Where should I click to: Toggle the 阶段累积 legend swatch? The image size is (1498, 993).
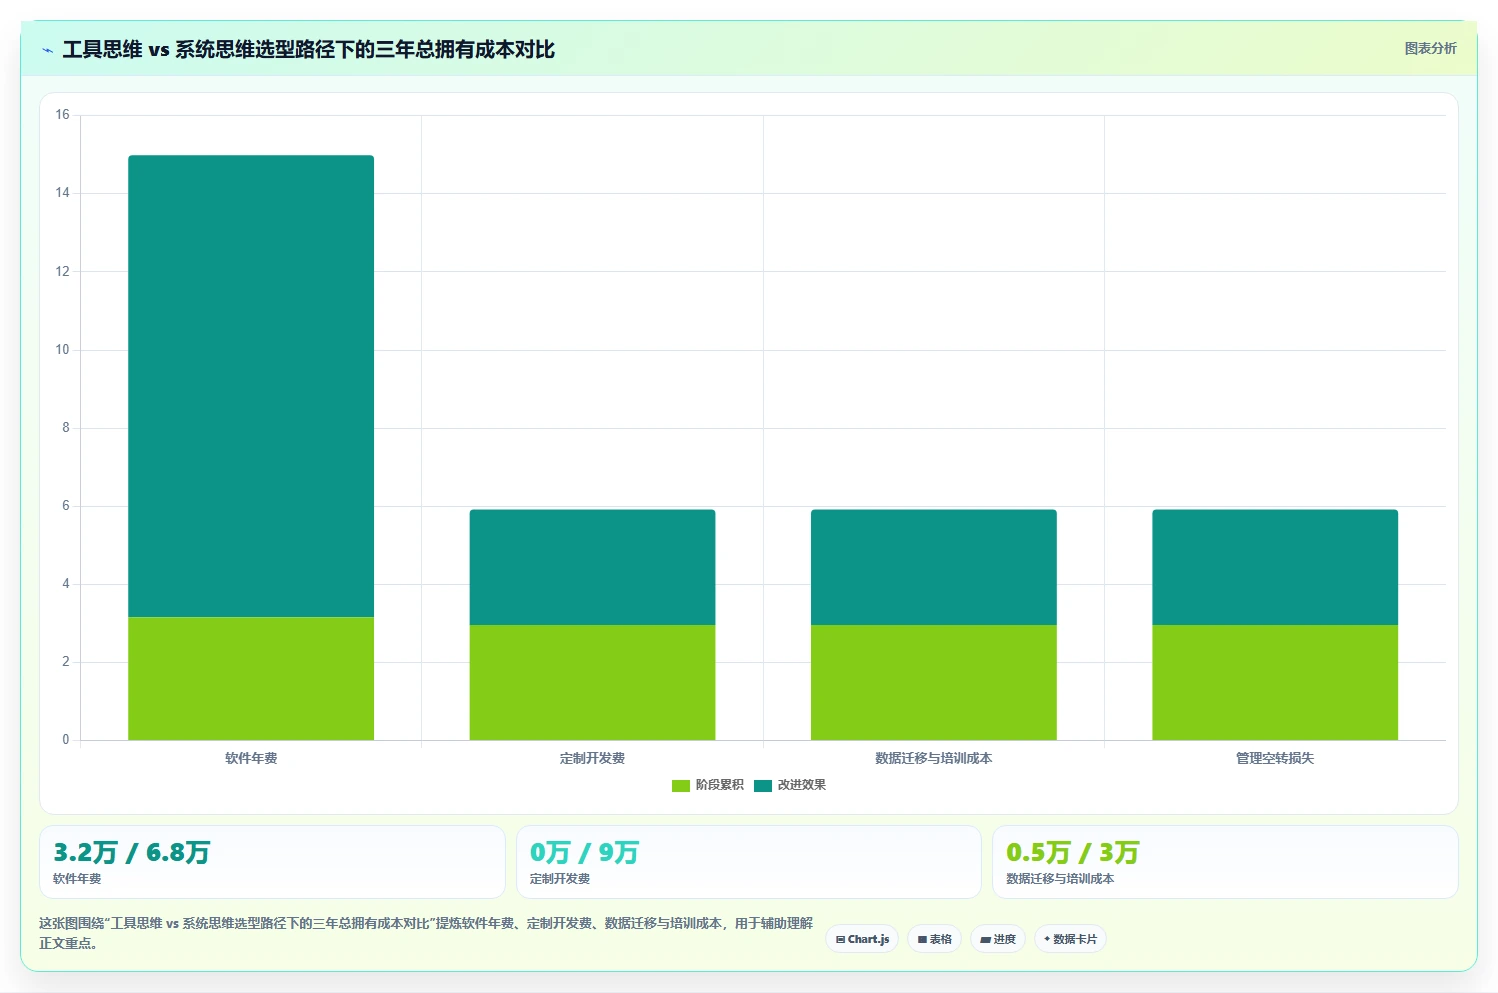coord(681,785)
